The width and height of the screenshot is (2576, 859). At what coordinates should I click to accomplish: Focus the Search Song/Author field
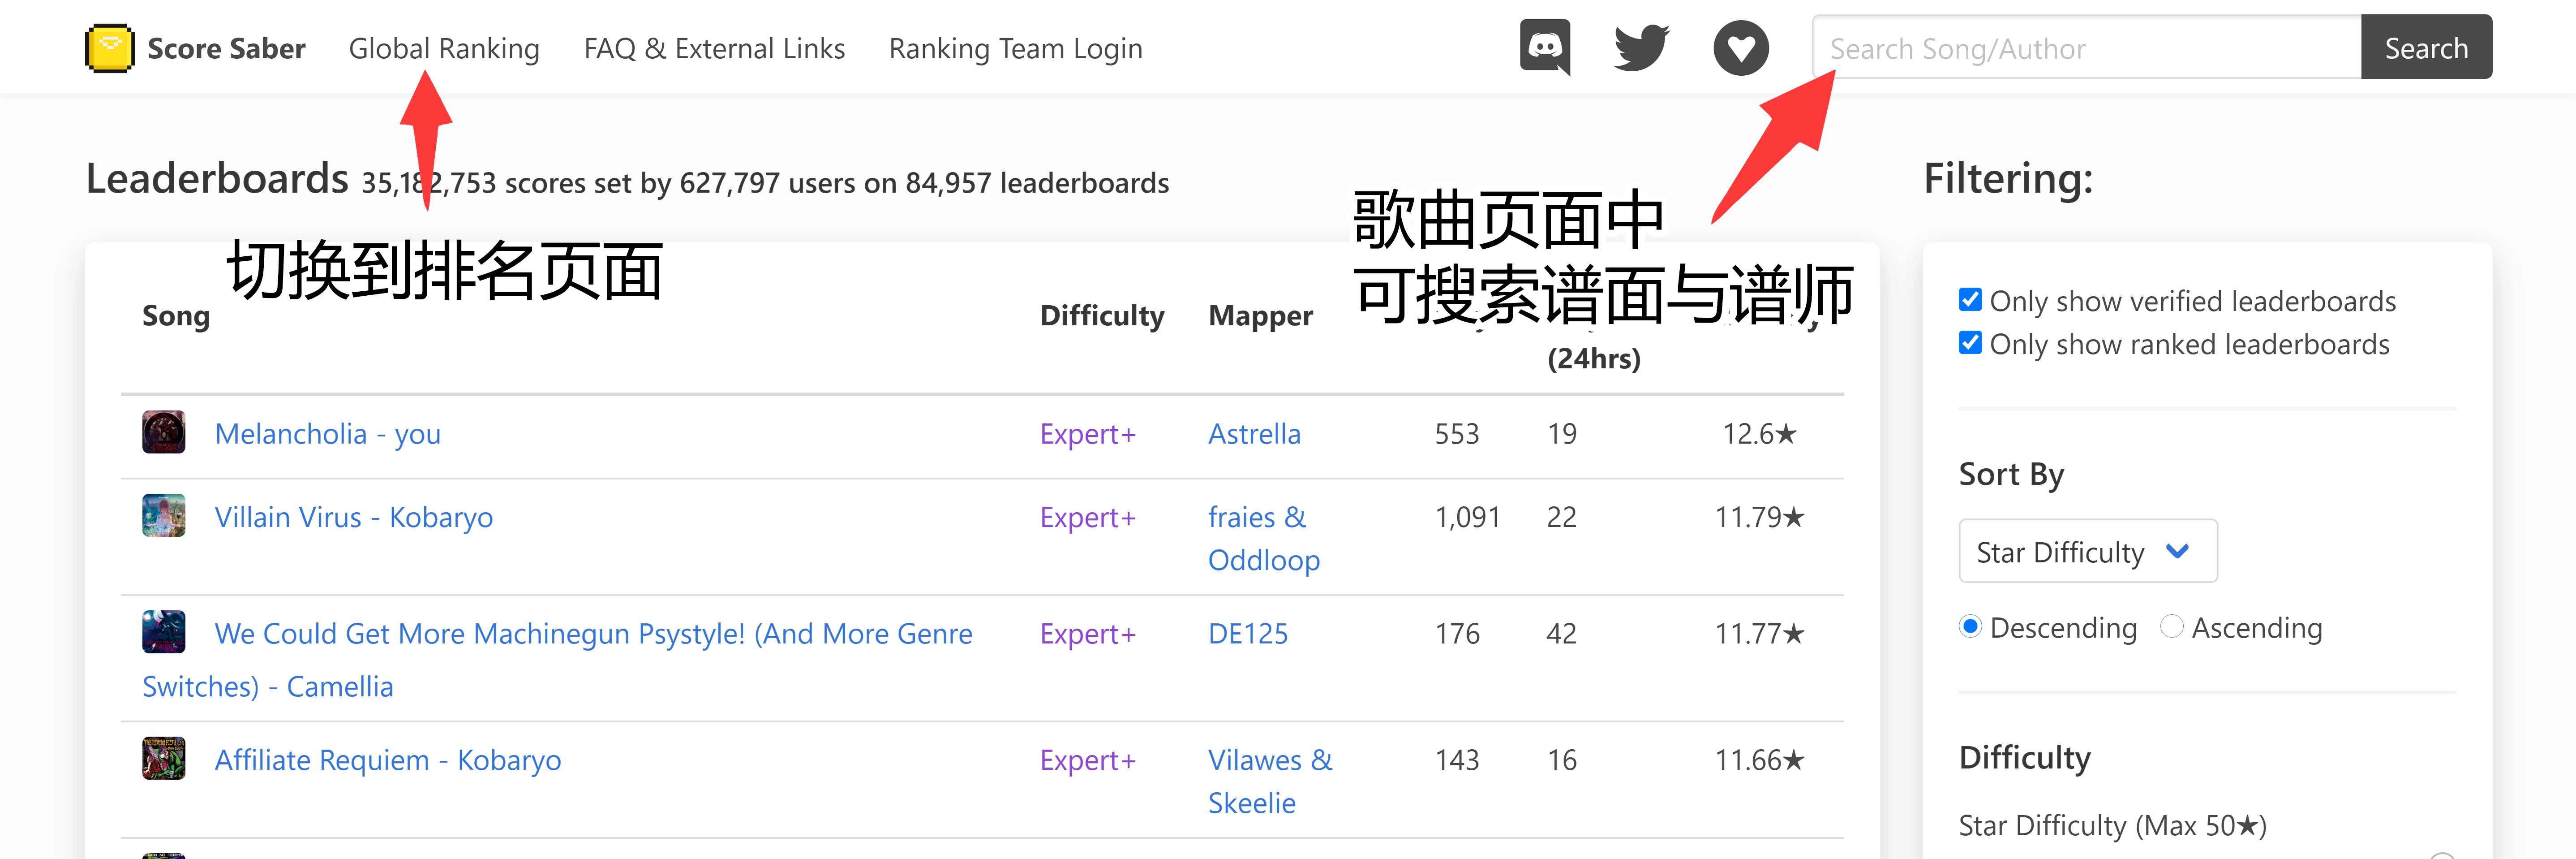point(2086,48)
